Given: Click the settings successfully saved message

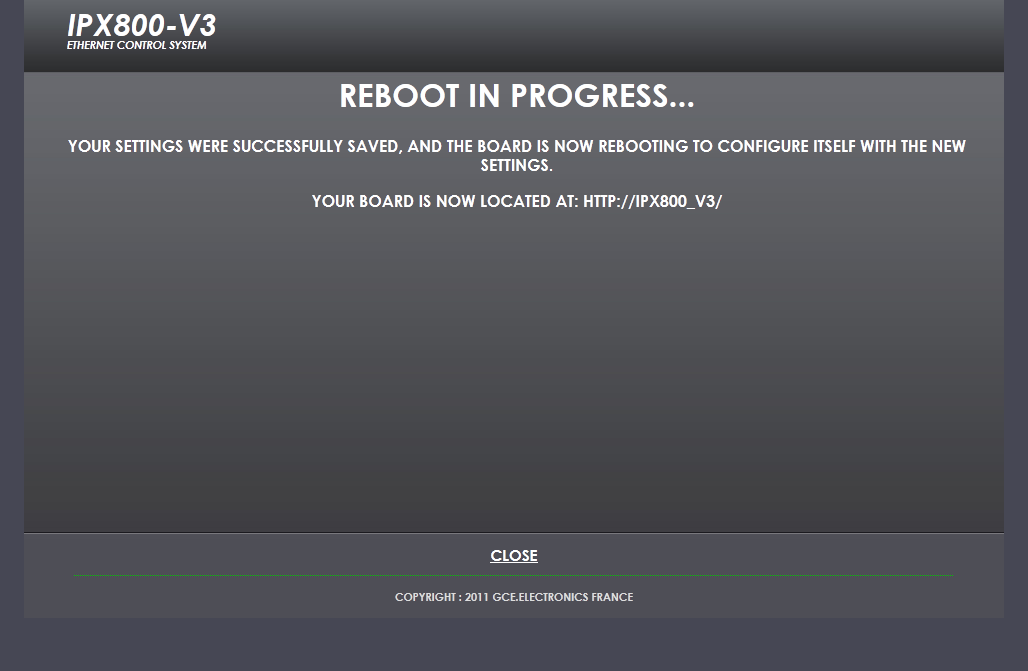Looking at the screenshot, I should click(517, 155).
